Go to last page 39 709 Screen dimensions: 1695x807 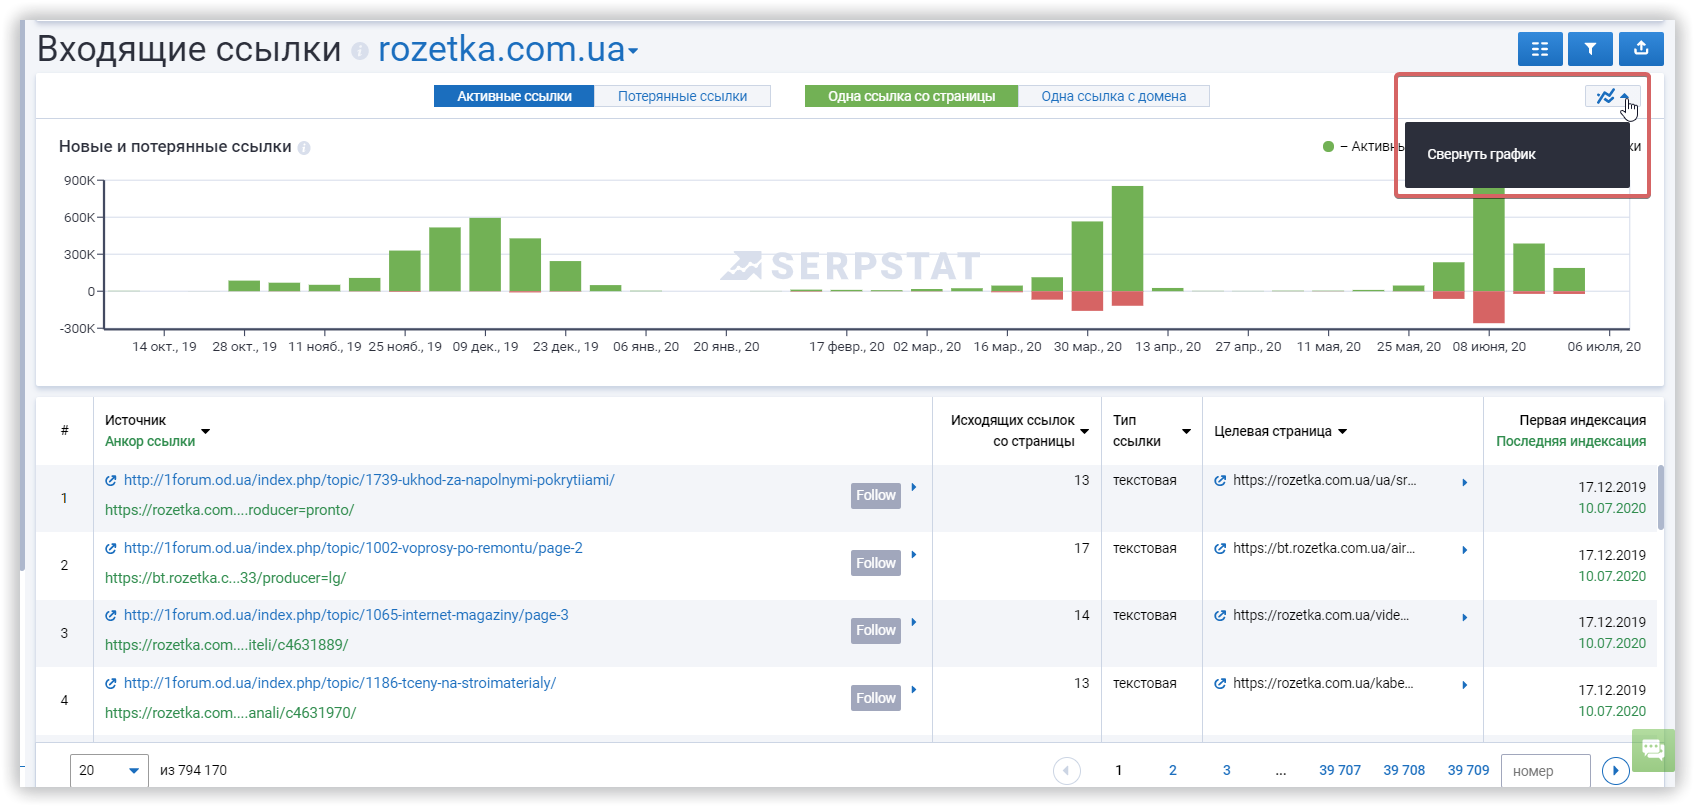pyautogui.click(x=1468, y=770)
